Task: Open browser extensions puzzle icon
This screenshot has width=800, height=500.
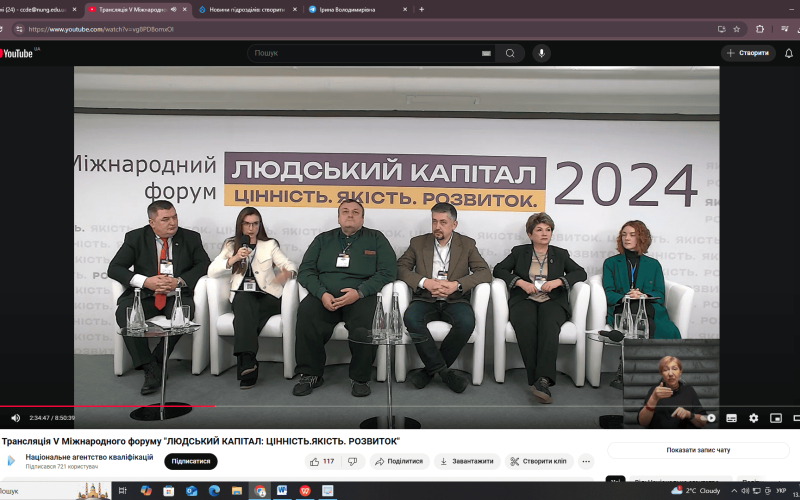Action: [x=760, y=29]
